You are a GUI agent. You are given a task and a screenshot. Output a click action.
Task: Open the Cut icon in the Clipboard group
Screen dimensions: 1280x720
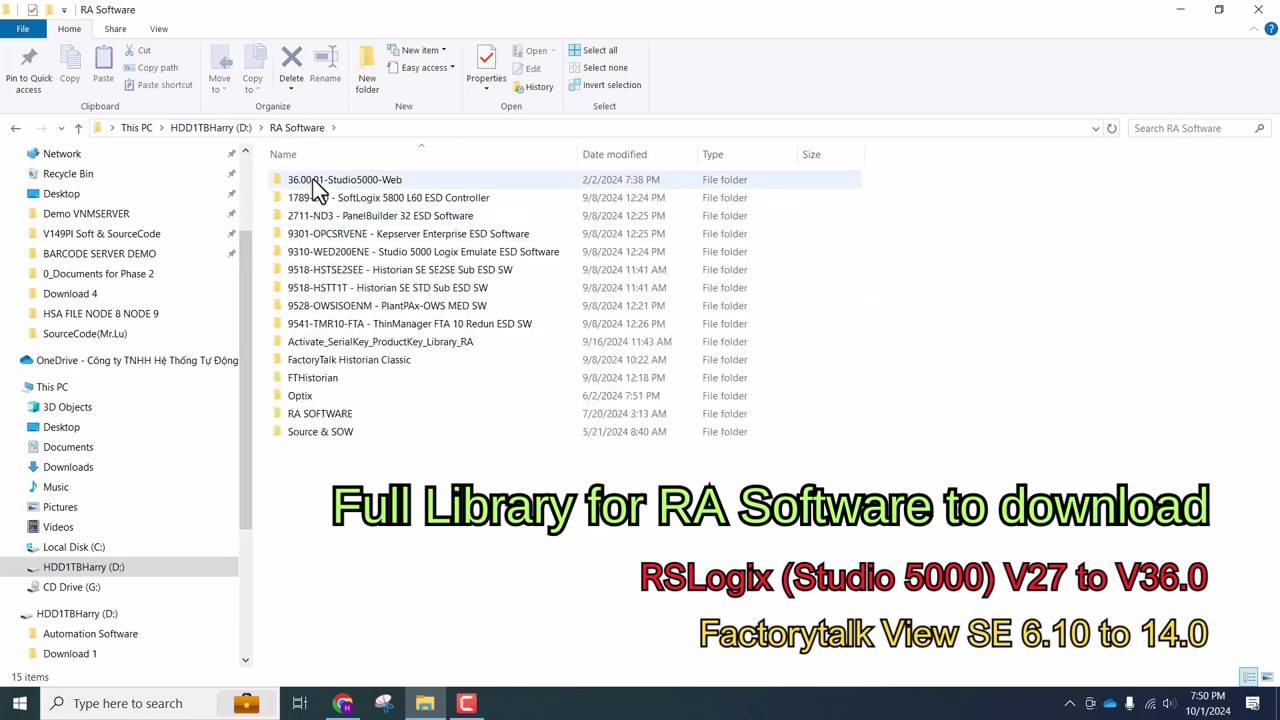(x=144, y=50)
